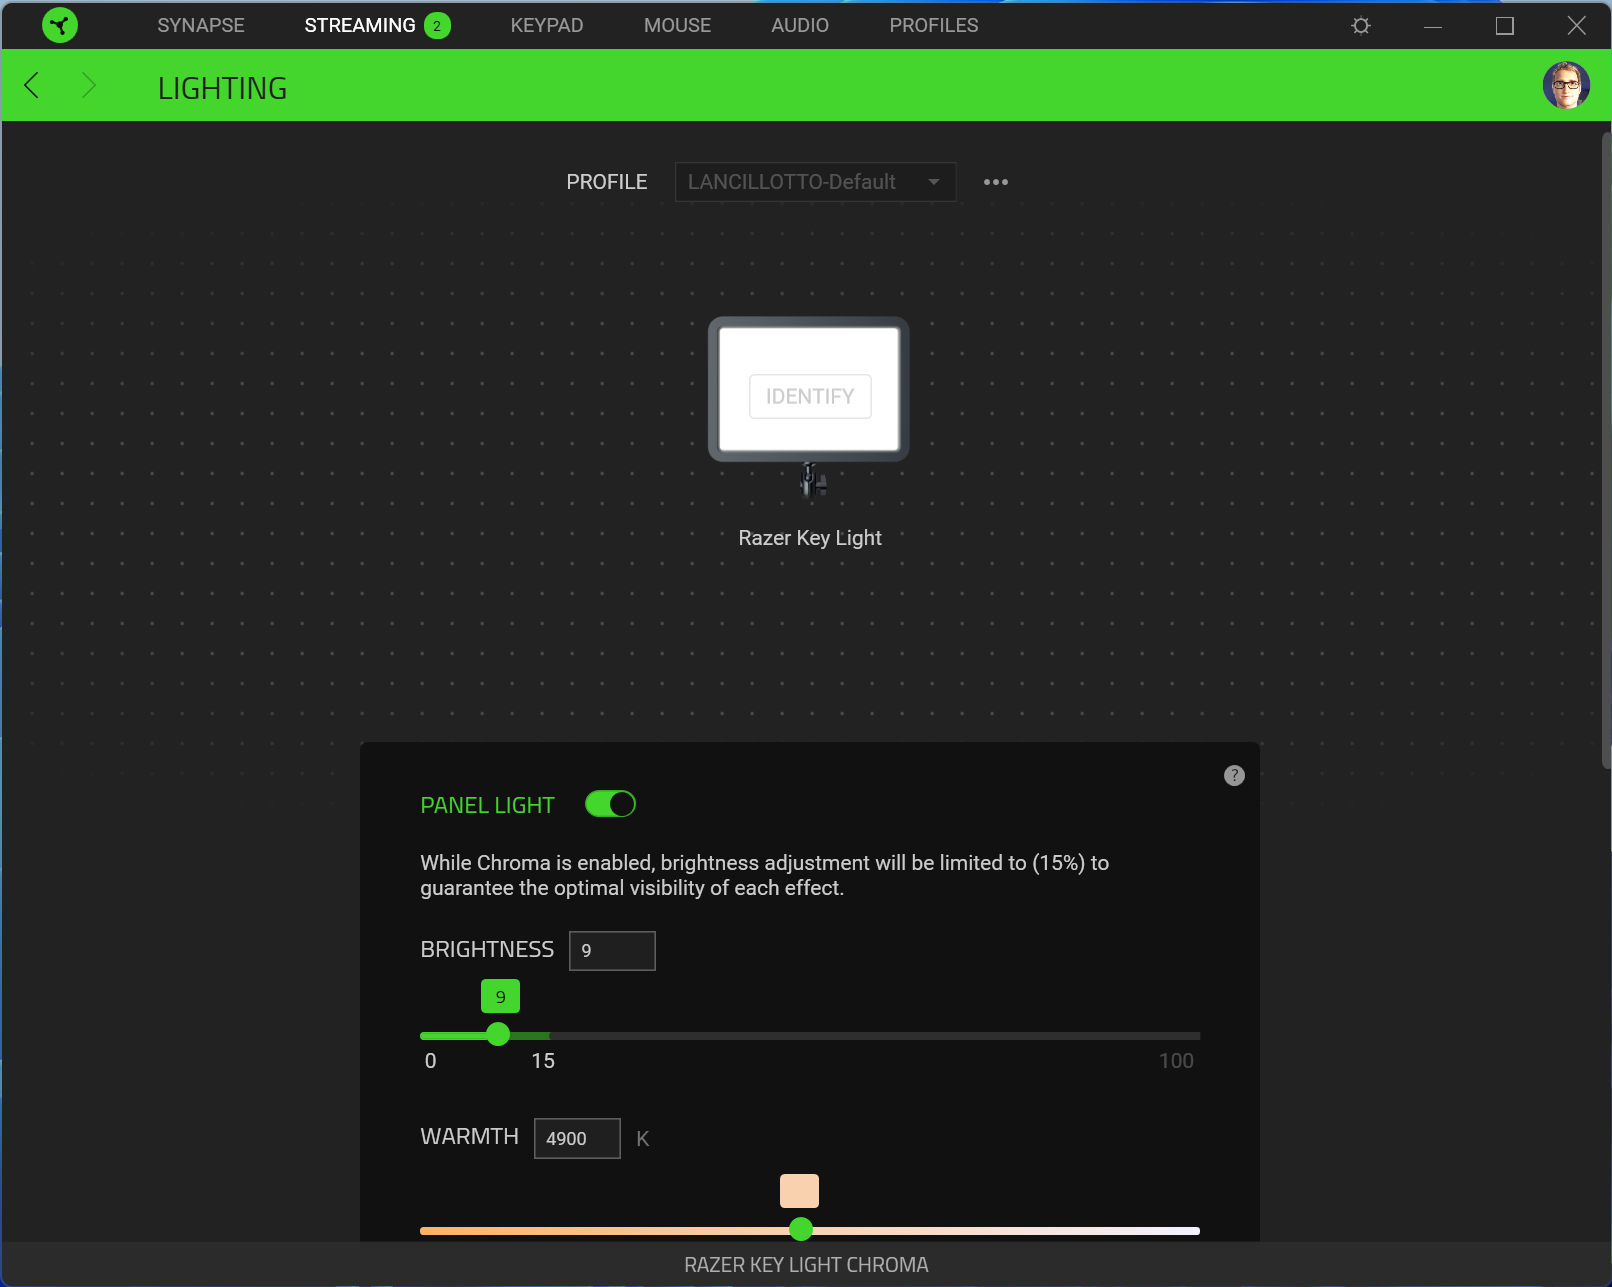Close the Razer Synapse window
The height and width of the screenshot is (1287, 1612).
point(1577,26)
